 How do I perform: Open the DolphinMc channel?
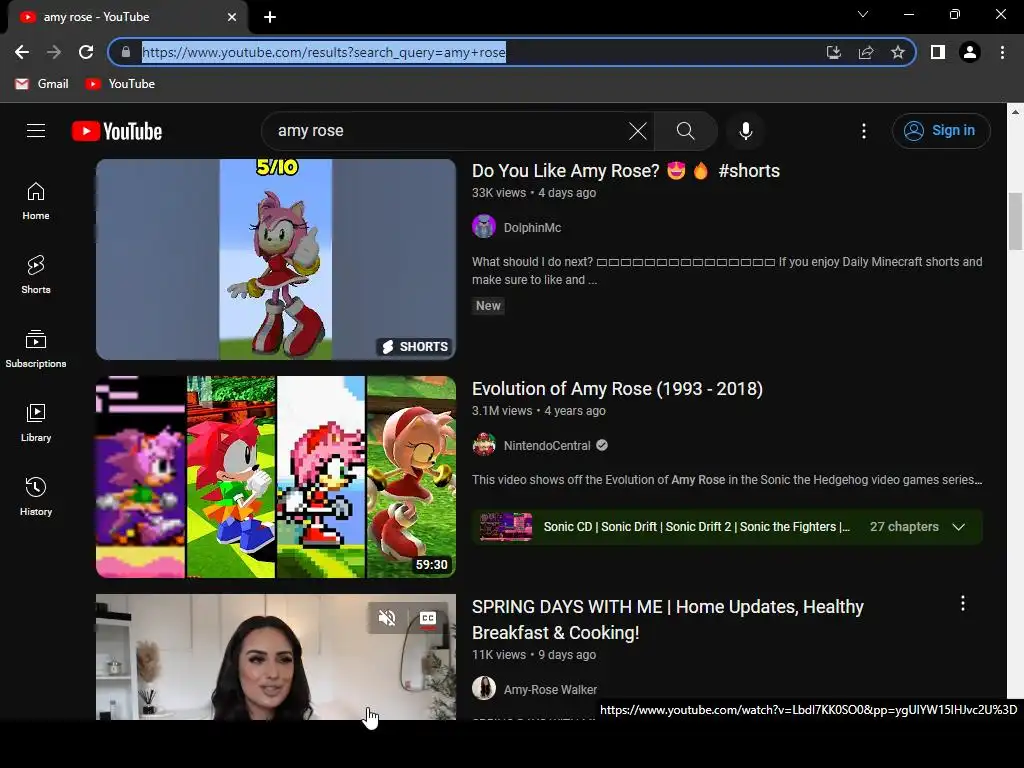(x=532, y=228)
